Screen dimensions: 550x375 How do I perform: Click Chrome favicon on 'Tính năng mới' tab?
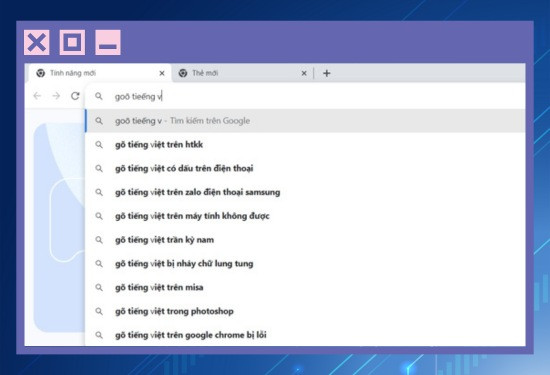41,73
